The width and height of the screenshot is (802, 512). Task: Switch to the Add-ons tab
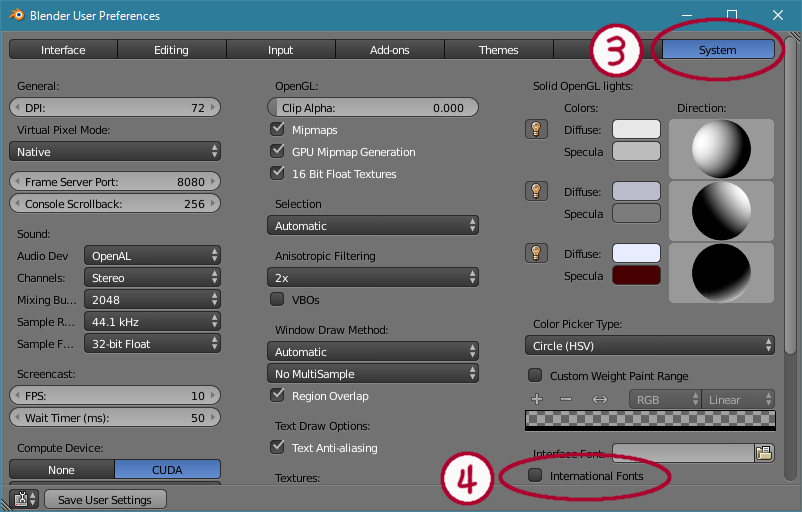pos(389,50)
